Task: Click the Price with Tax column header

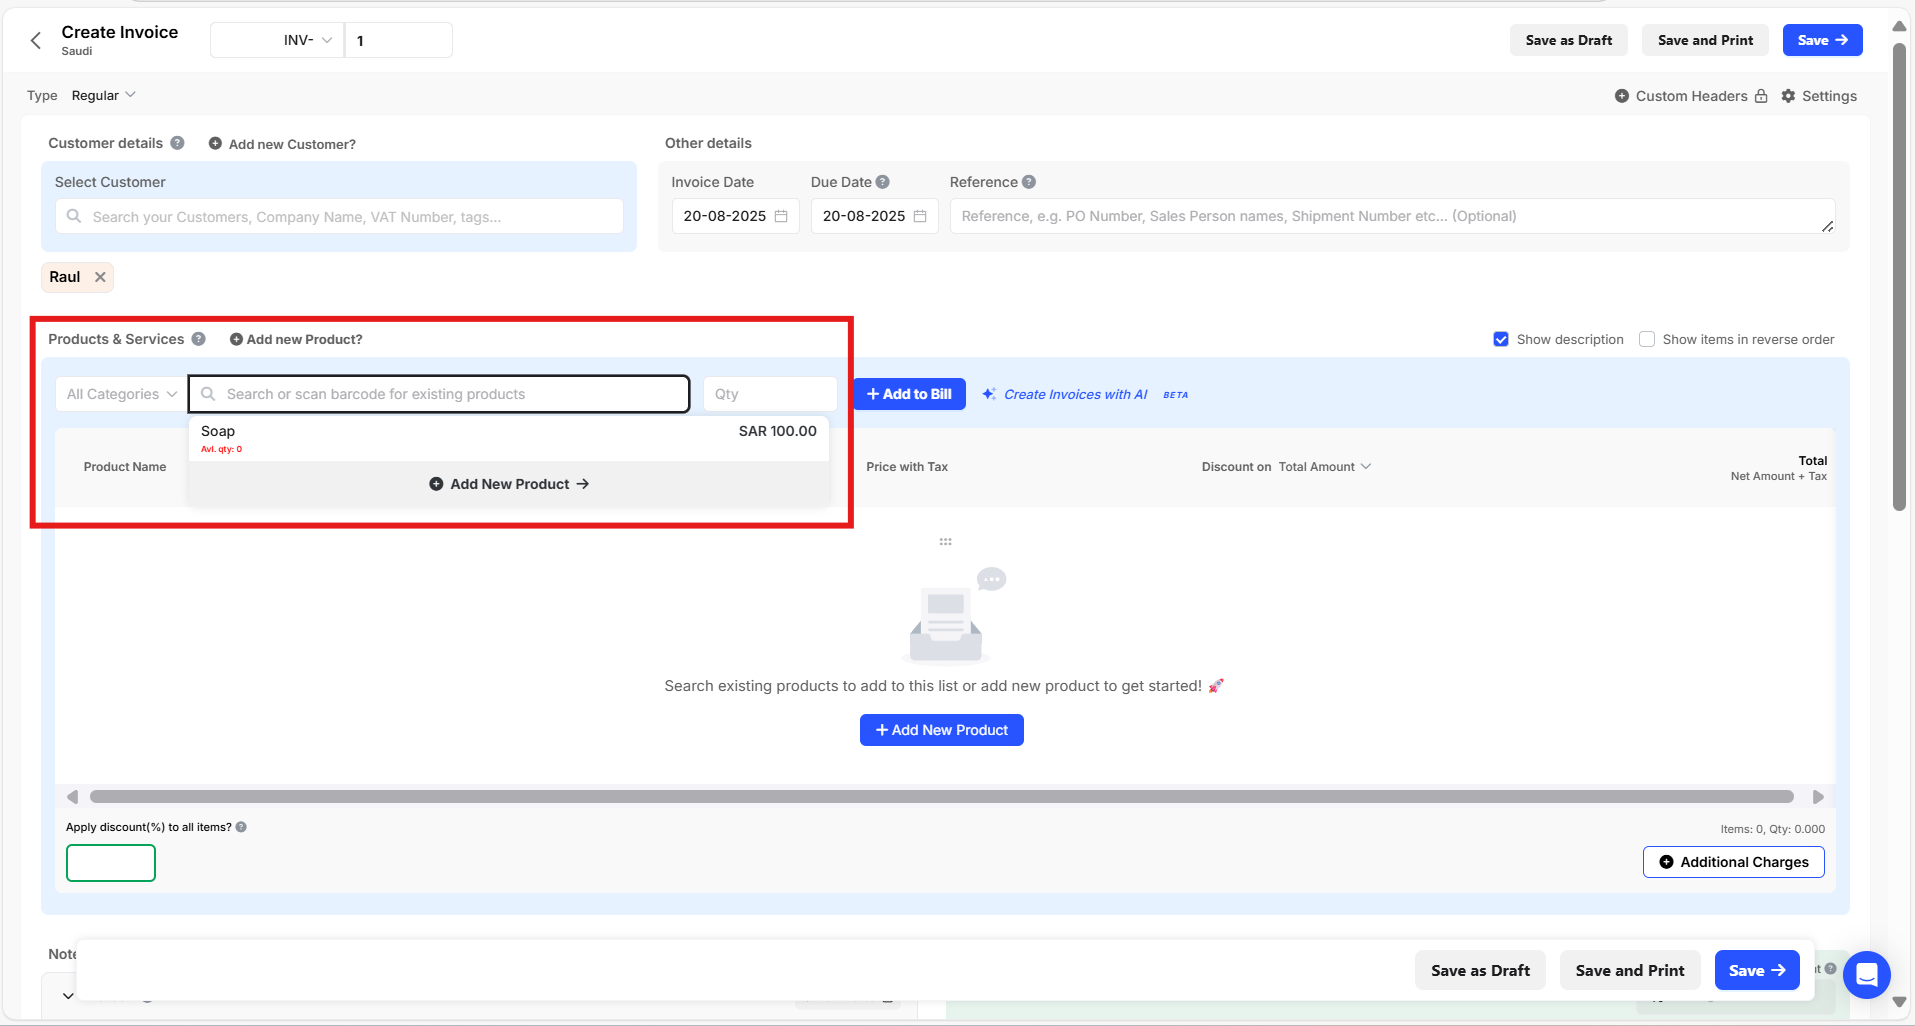Action: [x=907, y=467]
